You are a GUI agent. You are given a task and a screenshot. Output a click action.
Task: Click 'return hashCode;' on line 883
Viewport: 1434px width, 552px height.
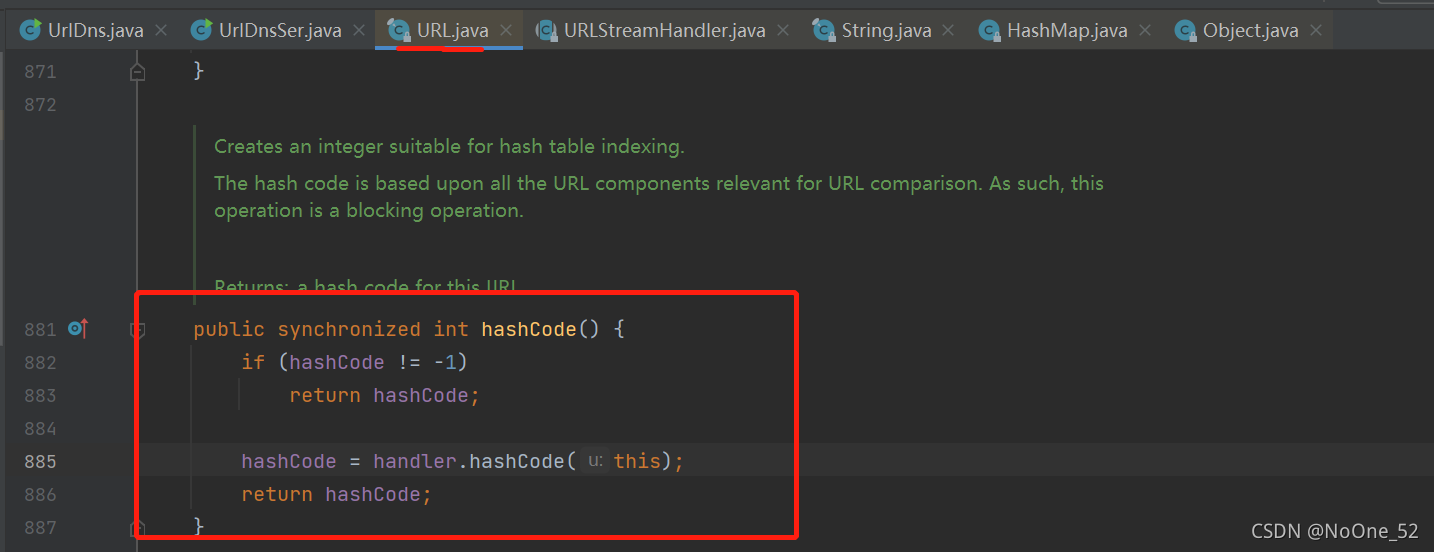tap(385, 395)
